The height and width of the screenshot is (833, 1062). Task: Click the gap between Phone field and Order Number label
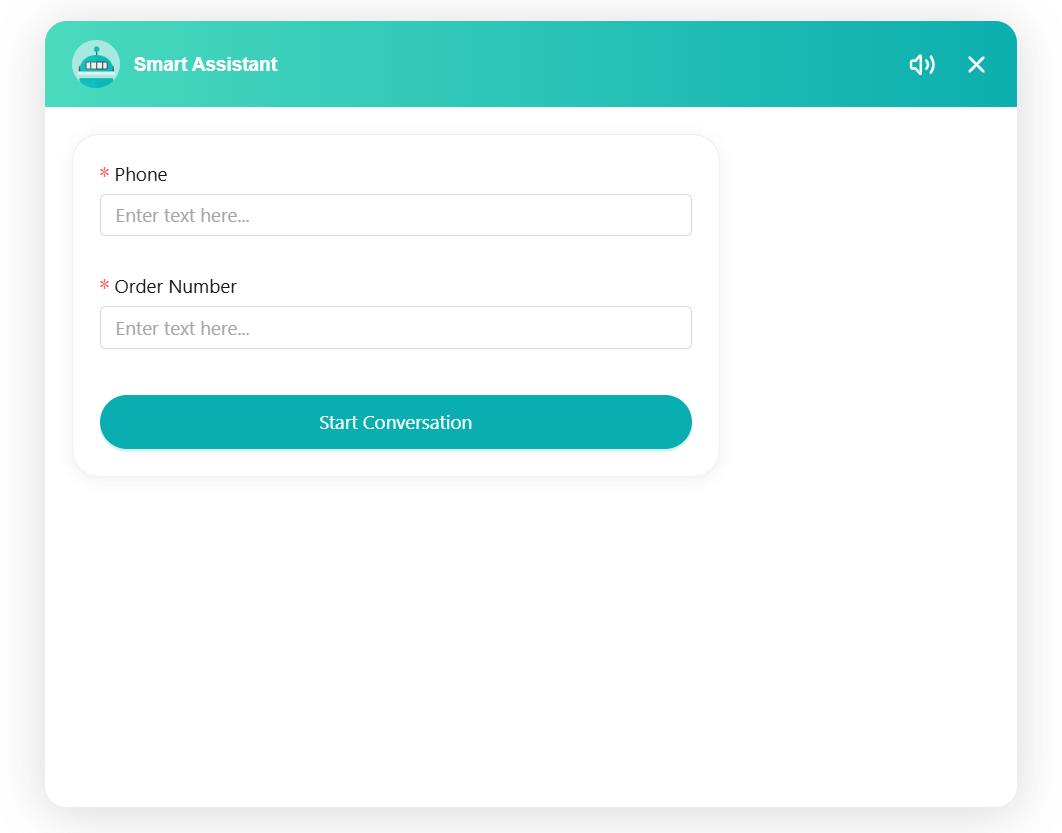[396, 256]
